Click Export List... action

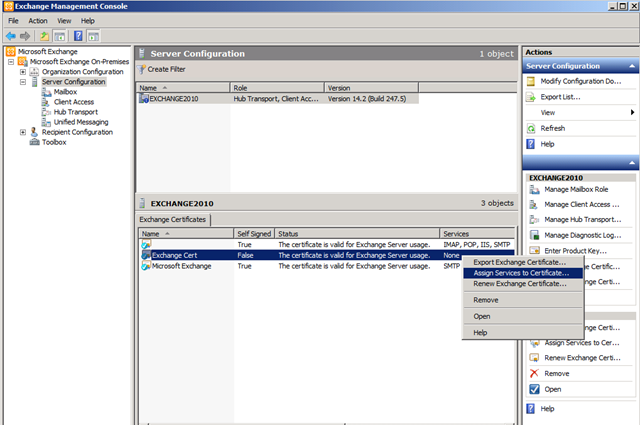coord(560,97)
